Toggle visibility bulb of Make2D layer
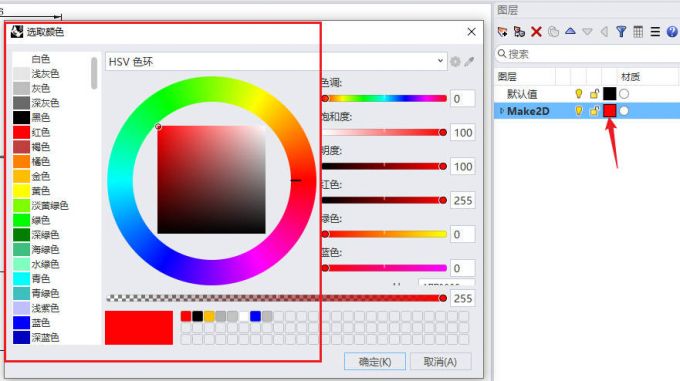The height and width of the screenshot is (381, 680). pyautogui.click(x=579, y=111)
